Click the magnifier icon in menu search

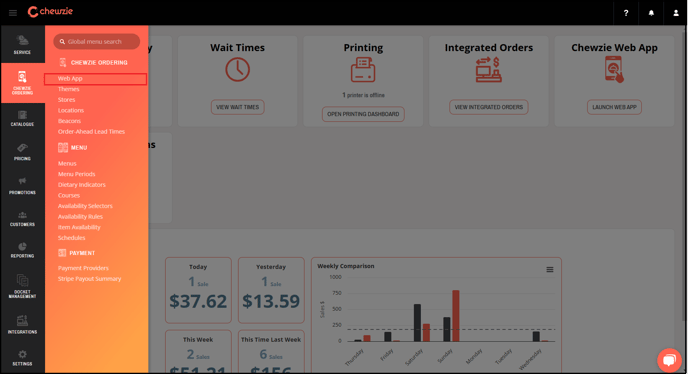pos(62,42)
